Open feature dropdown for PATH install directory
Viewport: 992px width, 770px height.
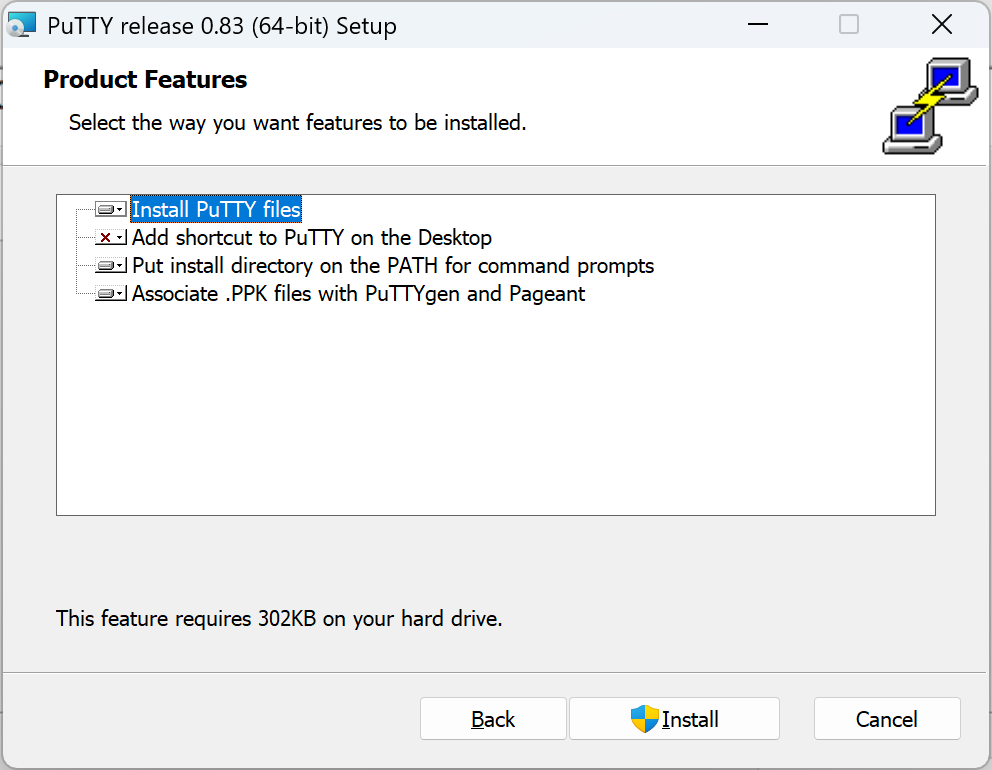pos(111,266)
